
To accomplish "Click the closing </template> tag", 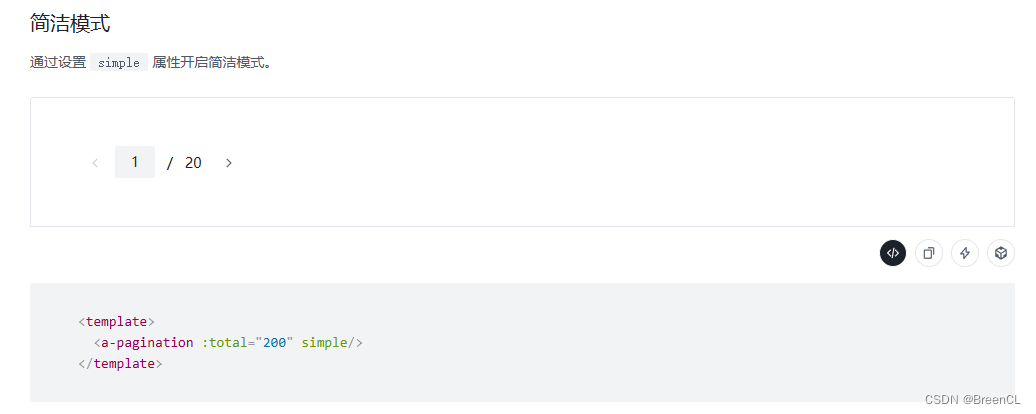I will click(121, 363).
